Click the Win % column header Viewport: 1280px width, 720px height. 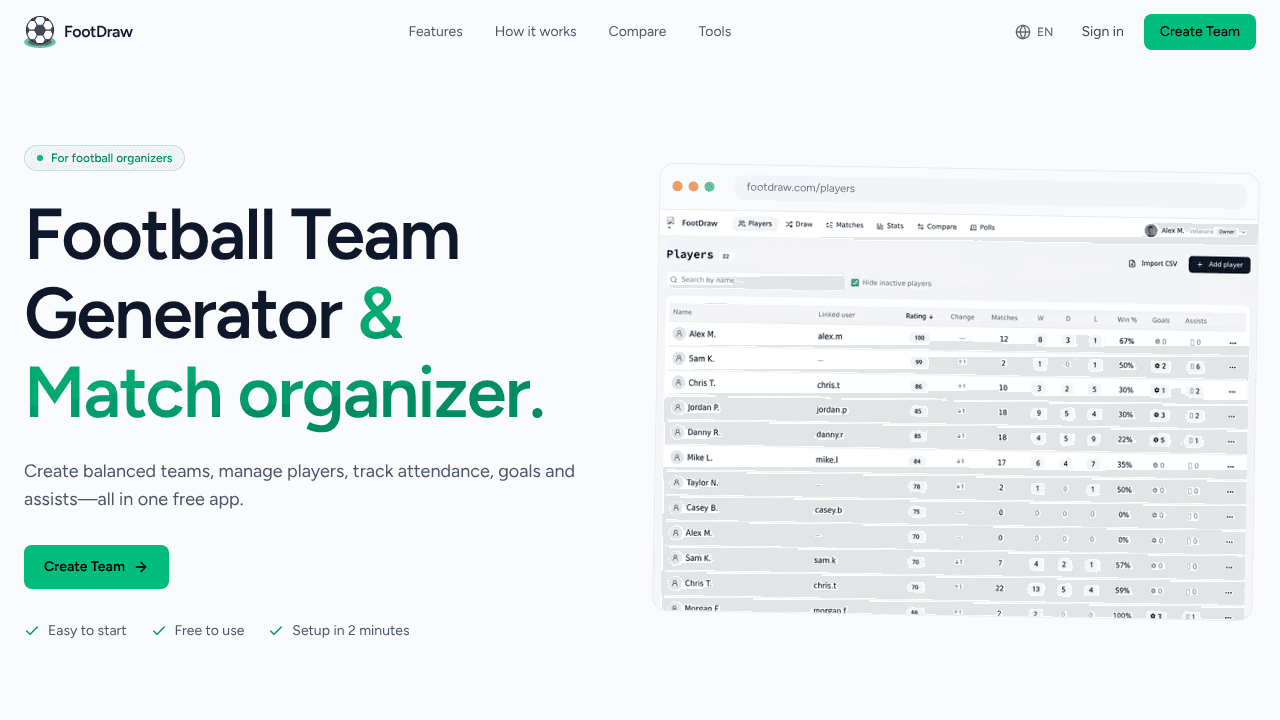click(1127, 320)
